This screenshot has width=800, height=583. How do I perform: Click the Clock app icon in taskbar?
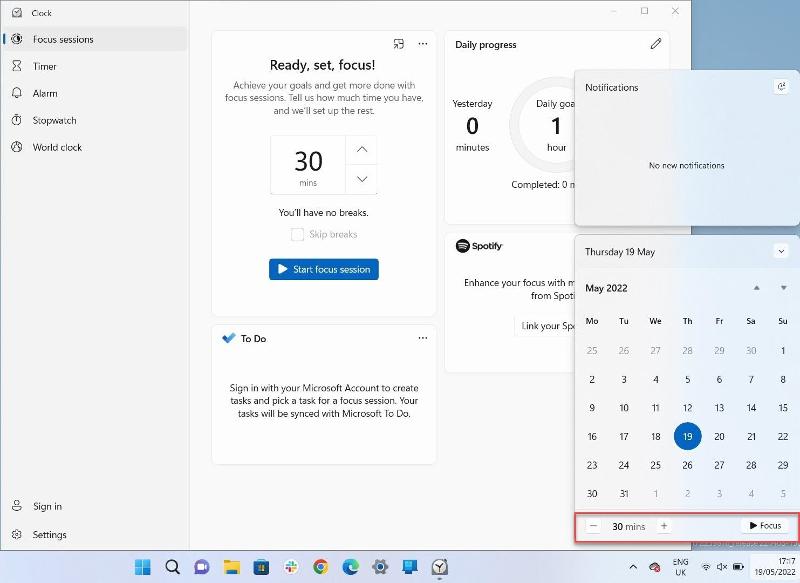pyautogui.click(x=440, y=567)
